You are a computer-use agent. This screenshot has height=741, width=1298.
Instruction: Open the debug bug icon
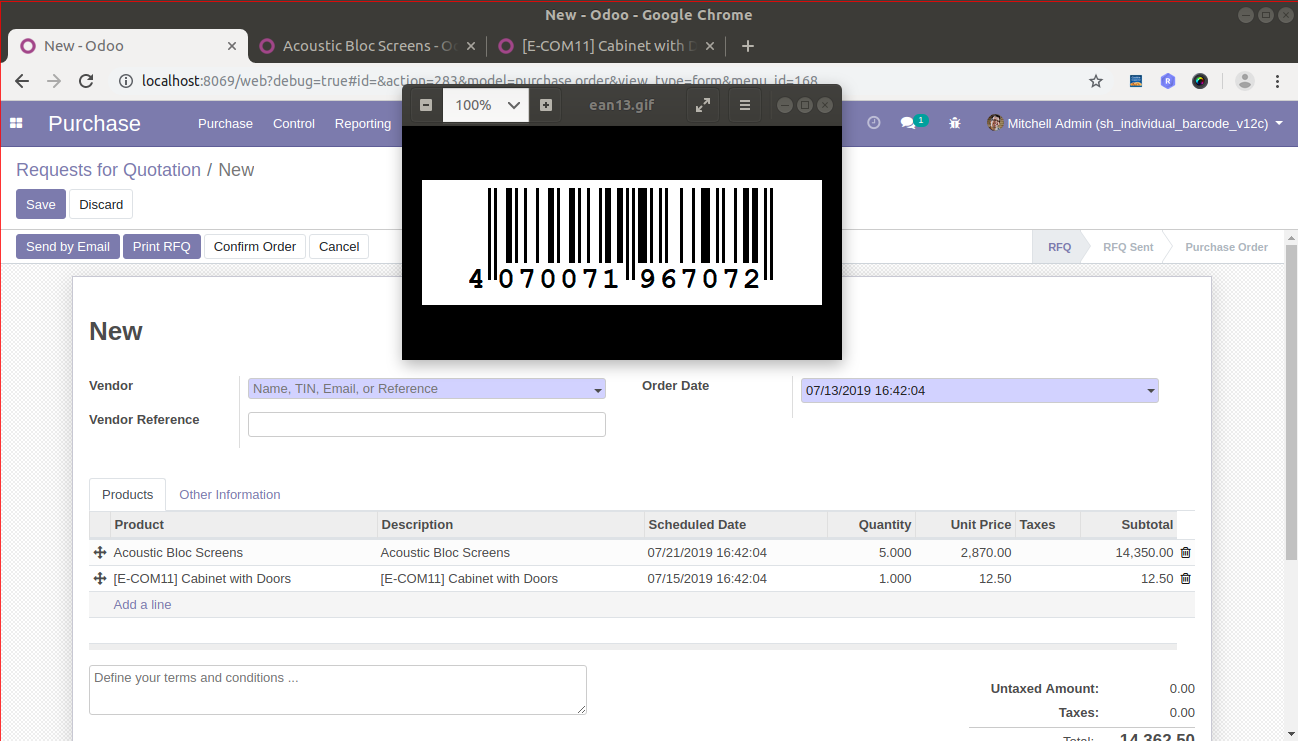coord(955,123)
